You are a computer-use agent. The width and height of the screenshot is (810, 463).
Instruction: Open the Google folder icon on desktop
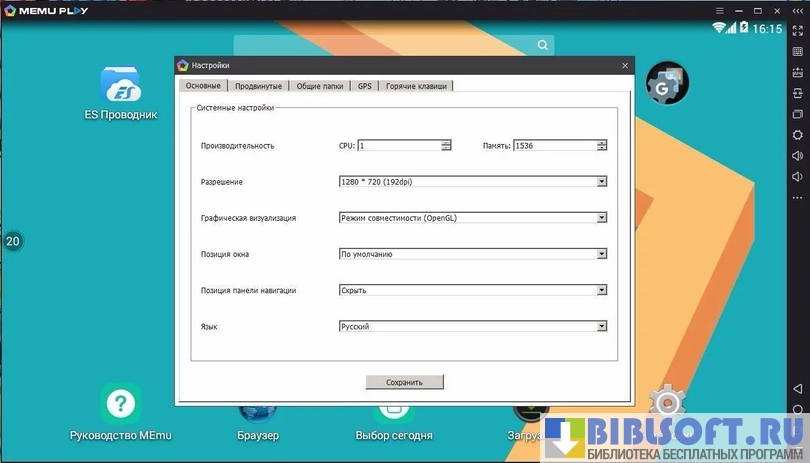coord(666,84)
